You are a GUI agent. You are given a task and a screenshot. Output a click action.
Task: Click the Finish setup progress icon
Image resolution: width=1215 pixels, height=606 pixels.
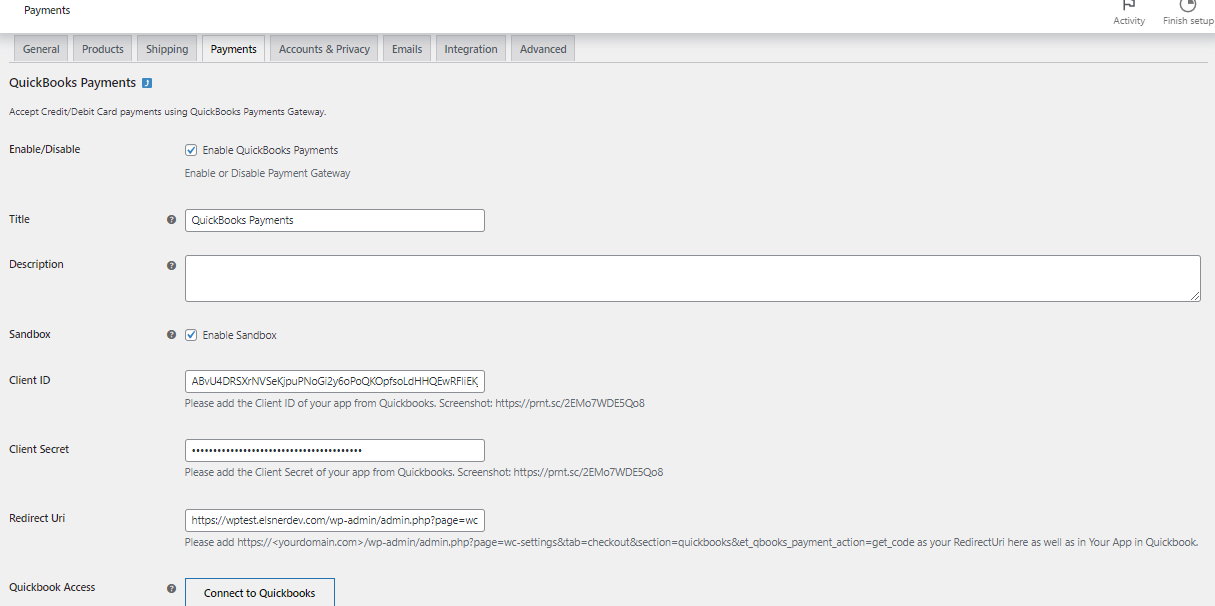pyautogui.click(x=1187, y=6)
